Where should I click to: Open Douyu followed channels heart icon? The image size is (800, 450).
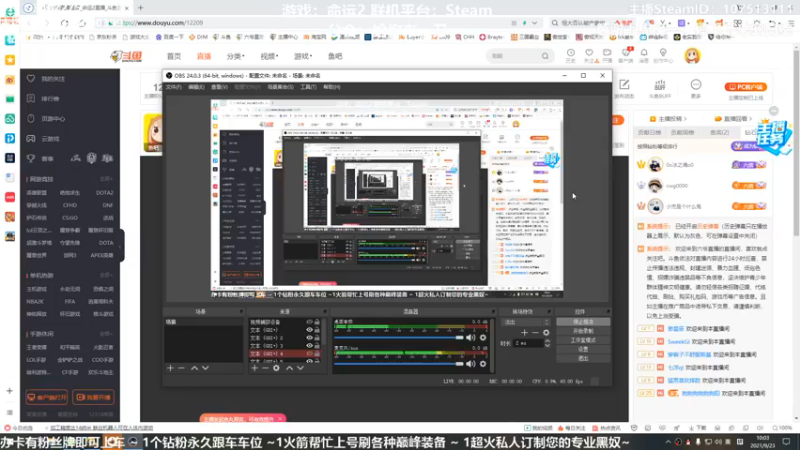click(589, 53)
